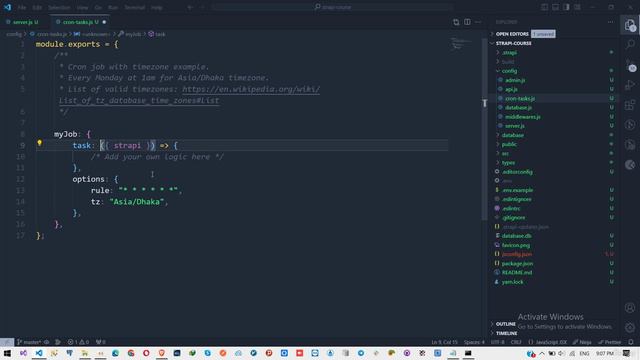640x360 pixels.
Task: Click the Windows Start button
Action: pyautogui.click(x=7, y=353)
